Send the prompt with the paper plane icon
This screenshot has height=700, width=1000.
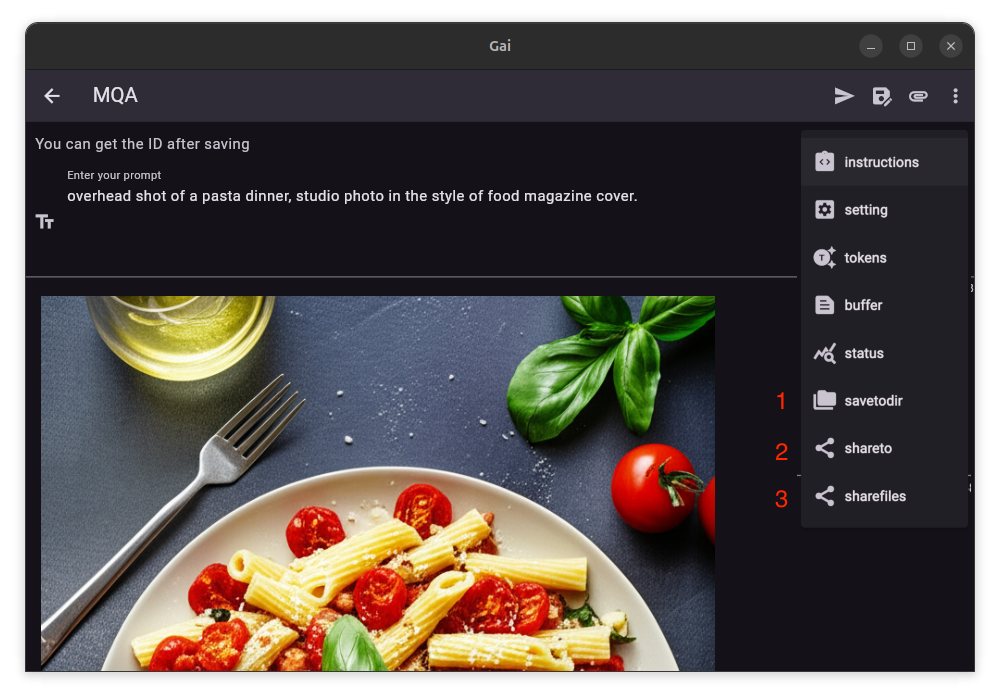(845, 96)
